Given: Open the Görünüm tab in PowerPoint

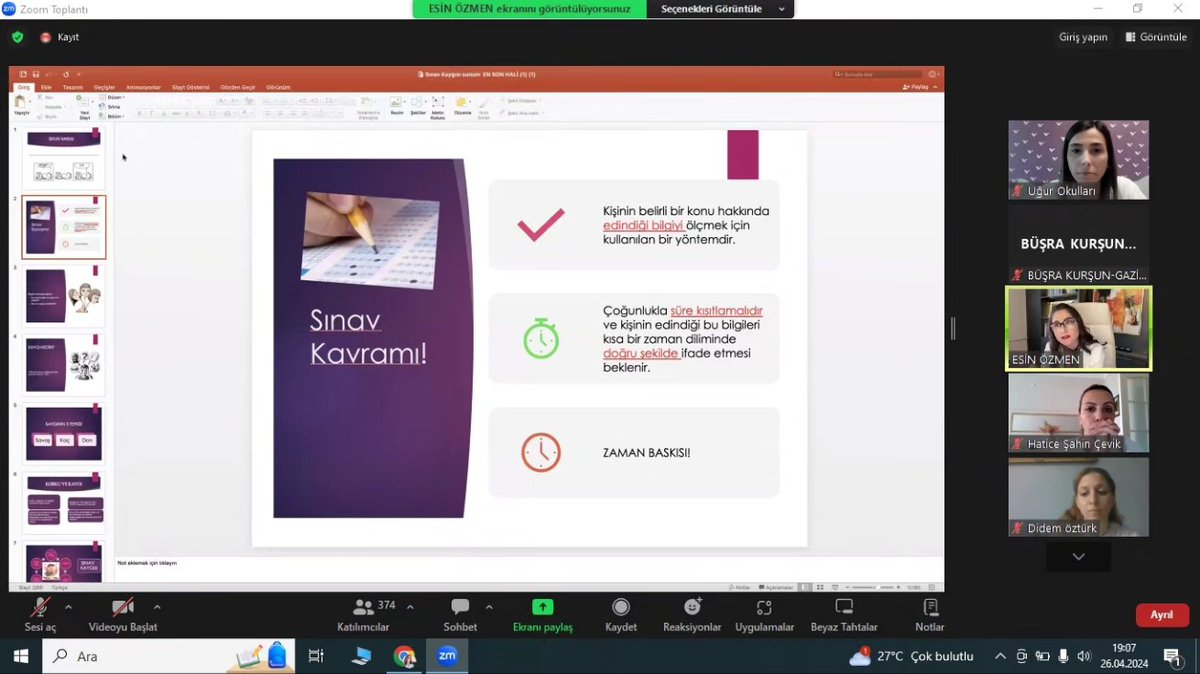Looking at the screenshot, I should pyautogui.click(x=278, y=87).
